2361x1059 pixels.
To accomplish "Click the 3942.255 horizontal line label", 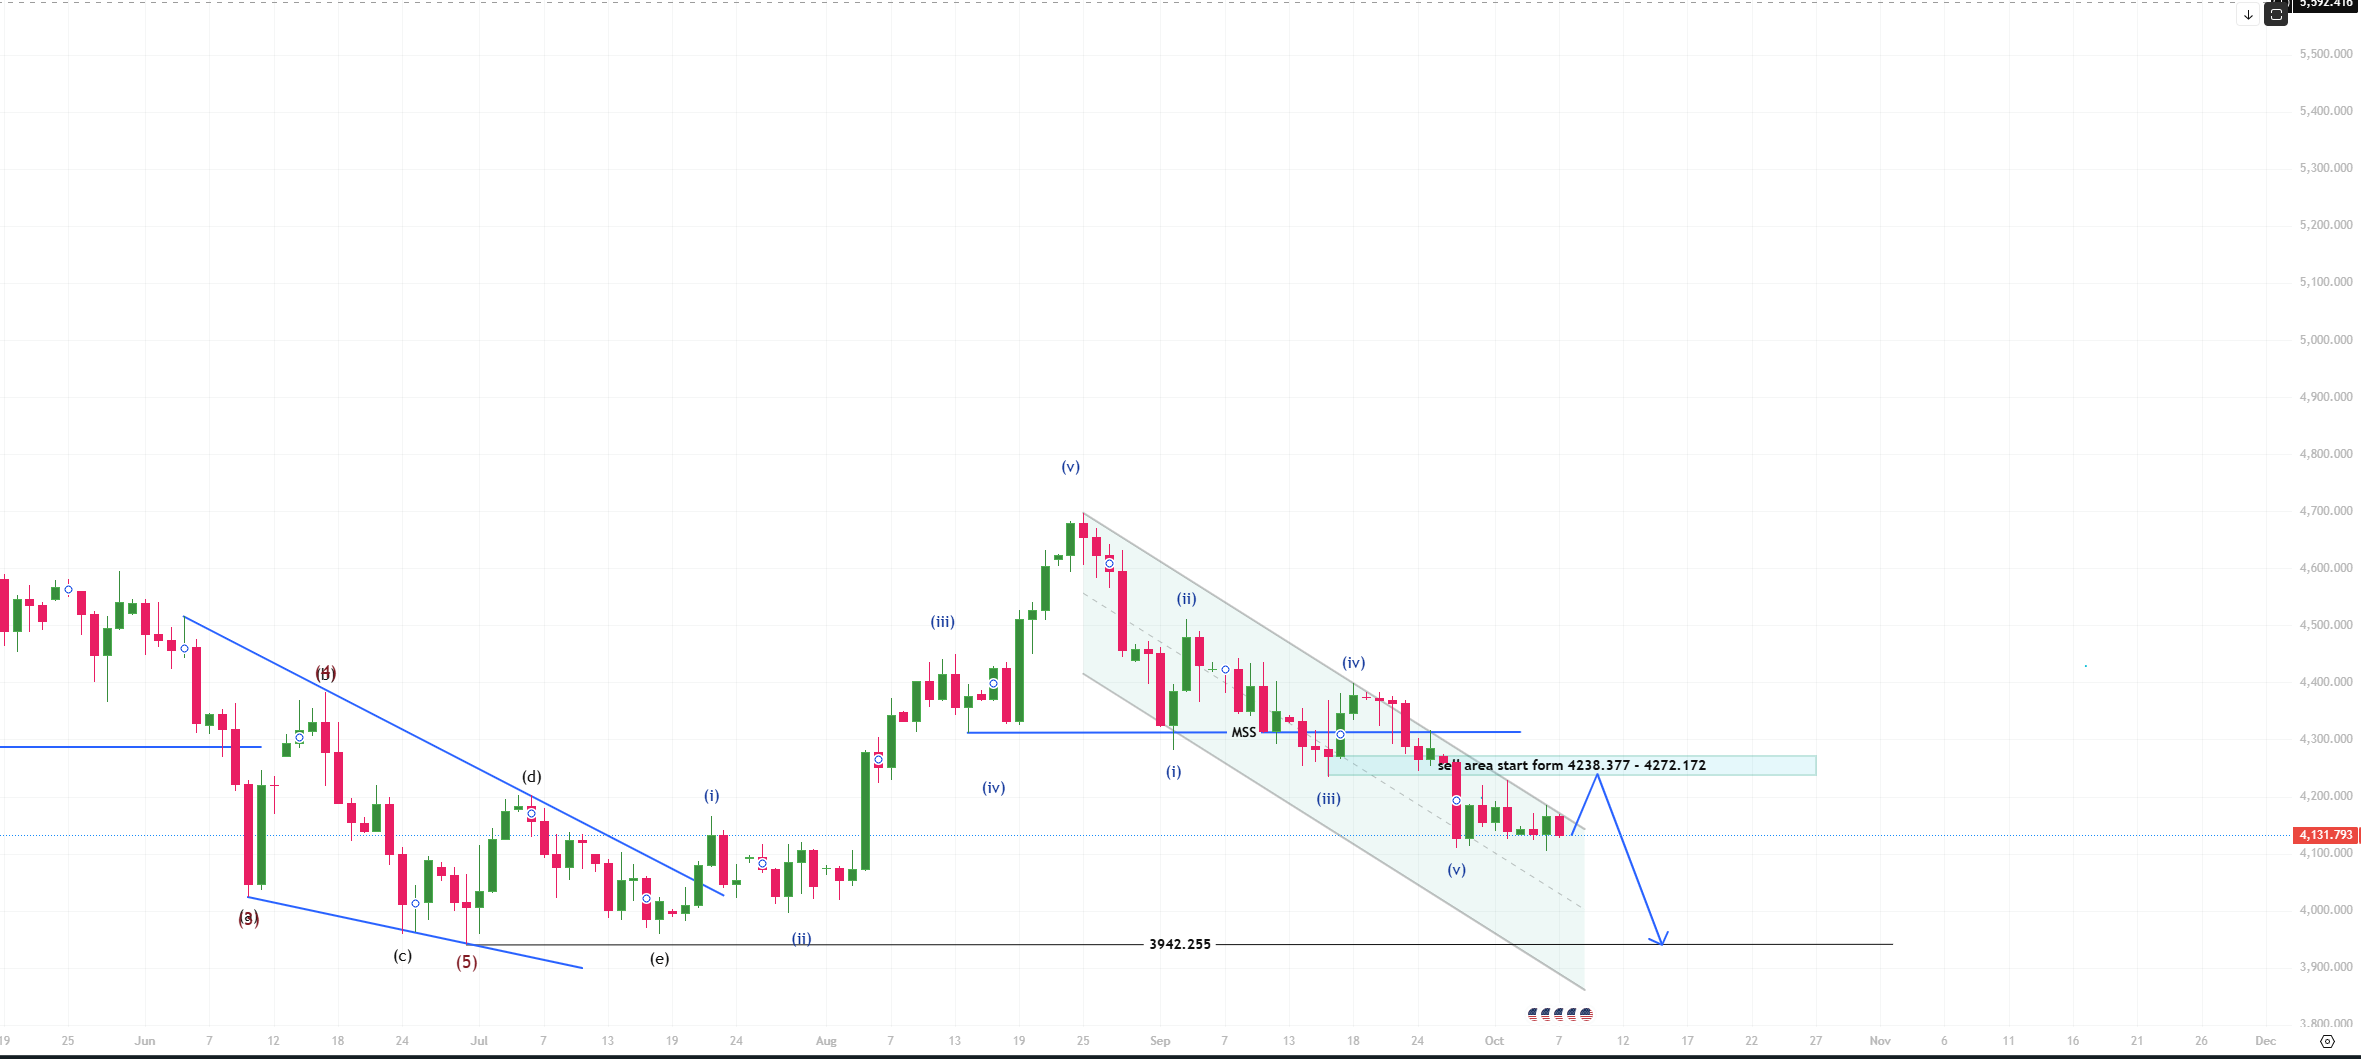I will tap(1180, 944).
